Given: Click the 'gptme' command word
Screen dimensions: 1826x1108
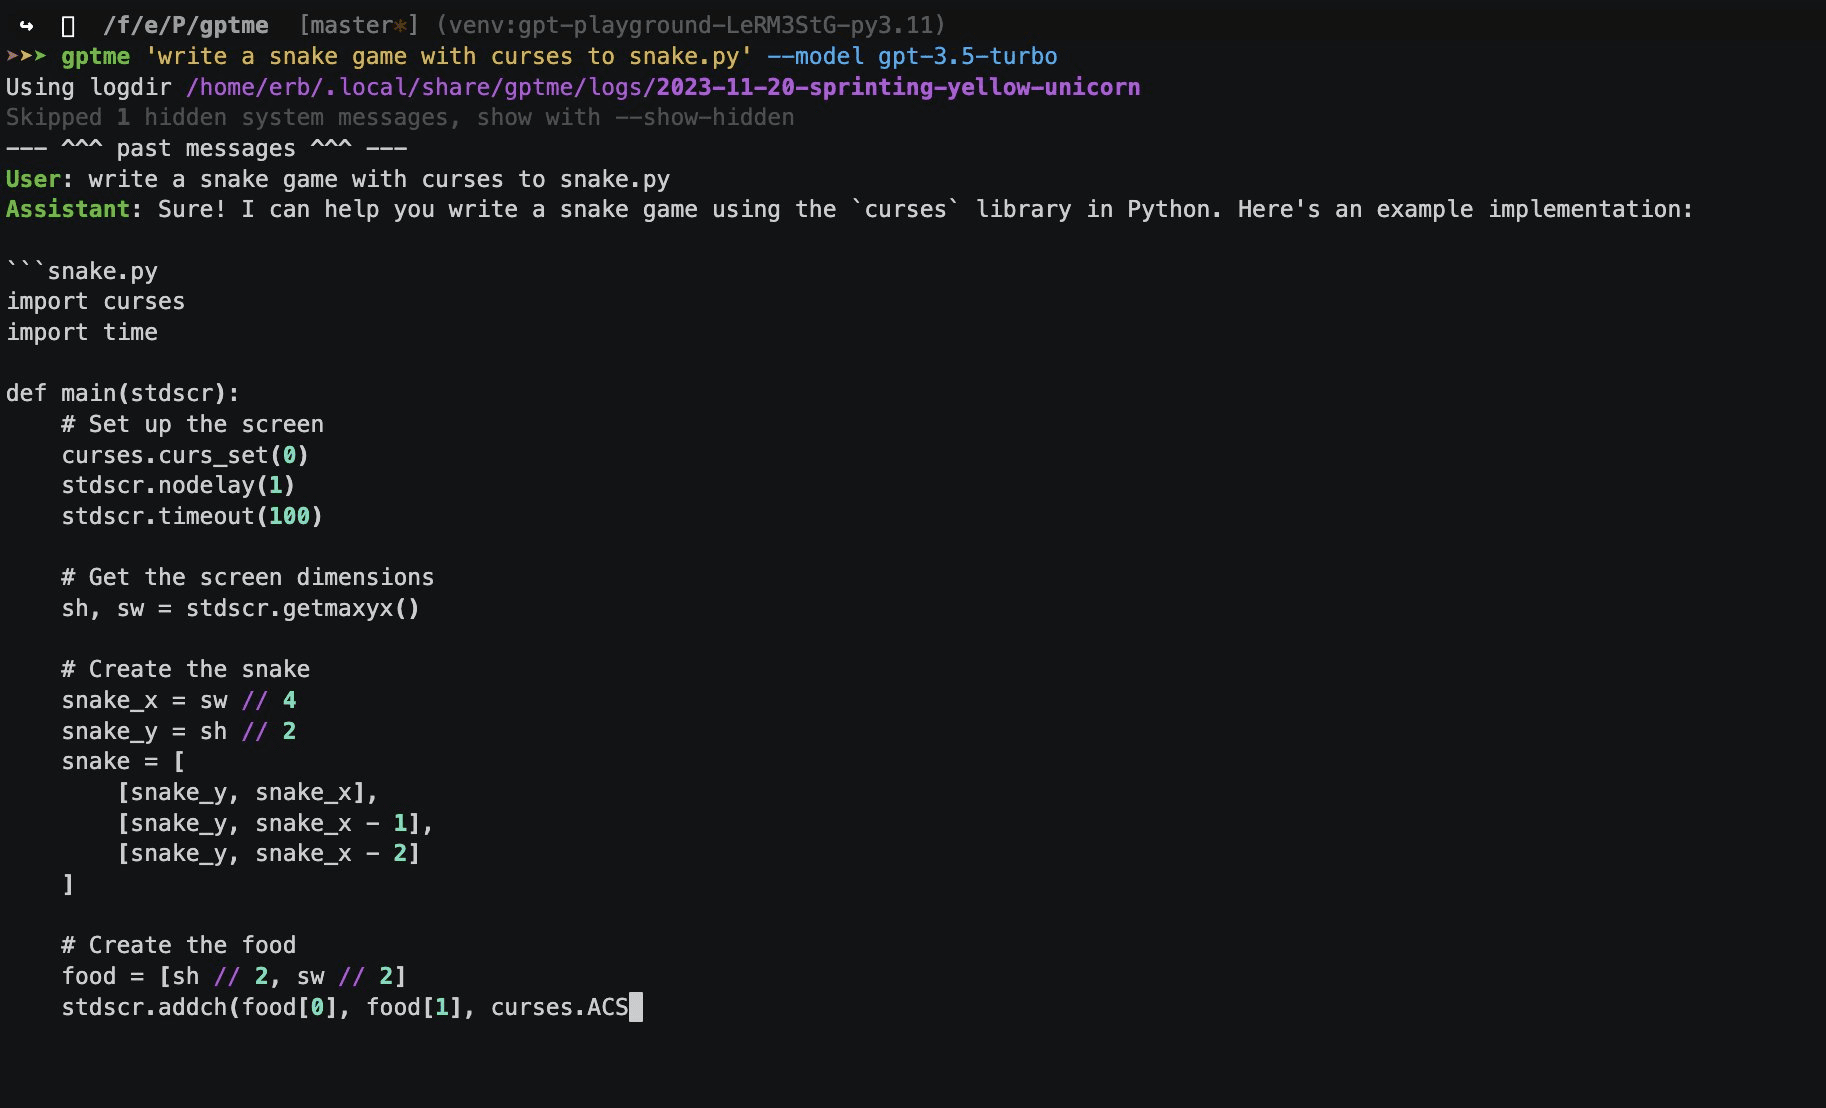Looking at the screenshot, I should 96,57.
